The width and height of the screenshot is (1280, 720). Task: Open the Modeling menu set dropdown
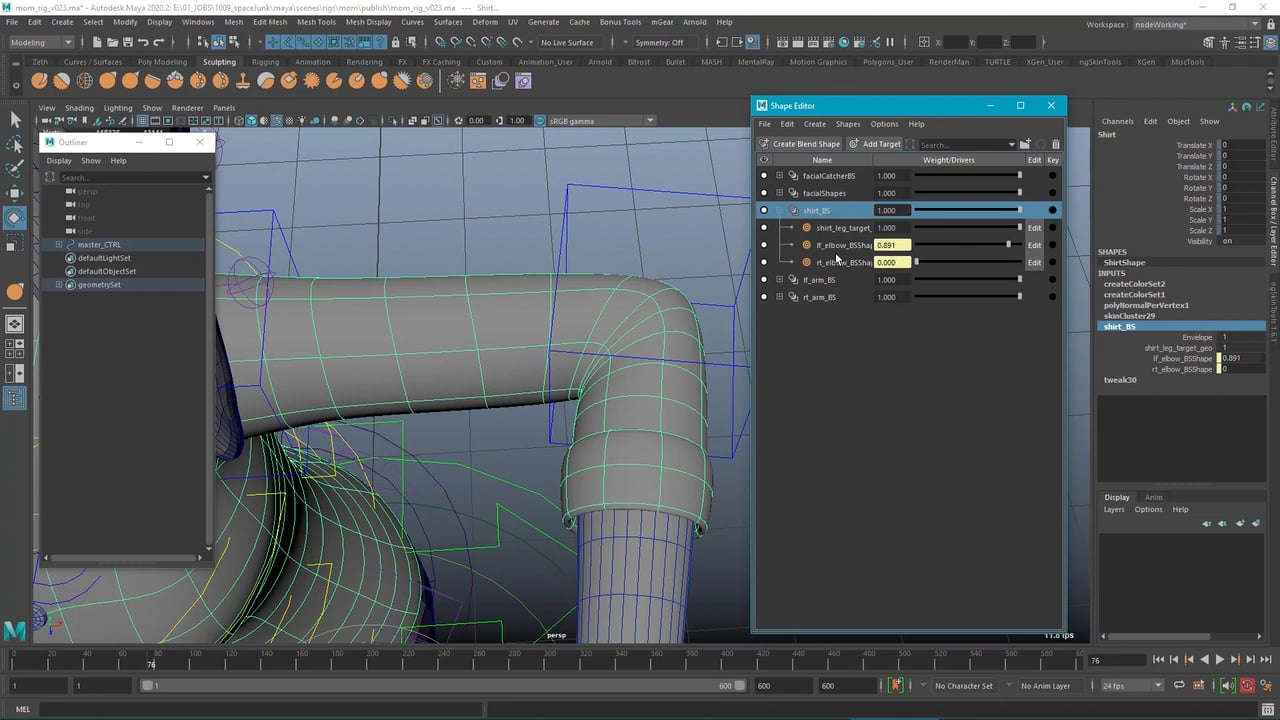click(41, 42)
